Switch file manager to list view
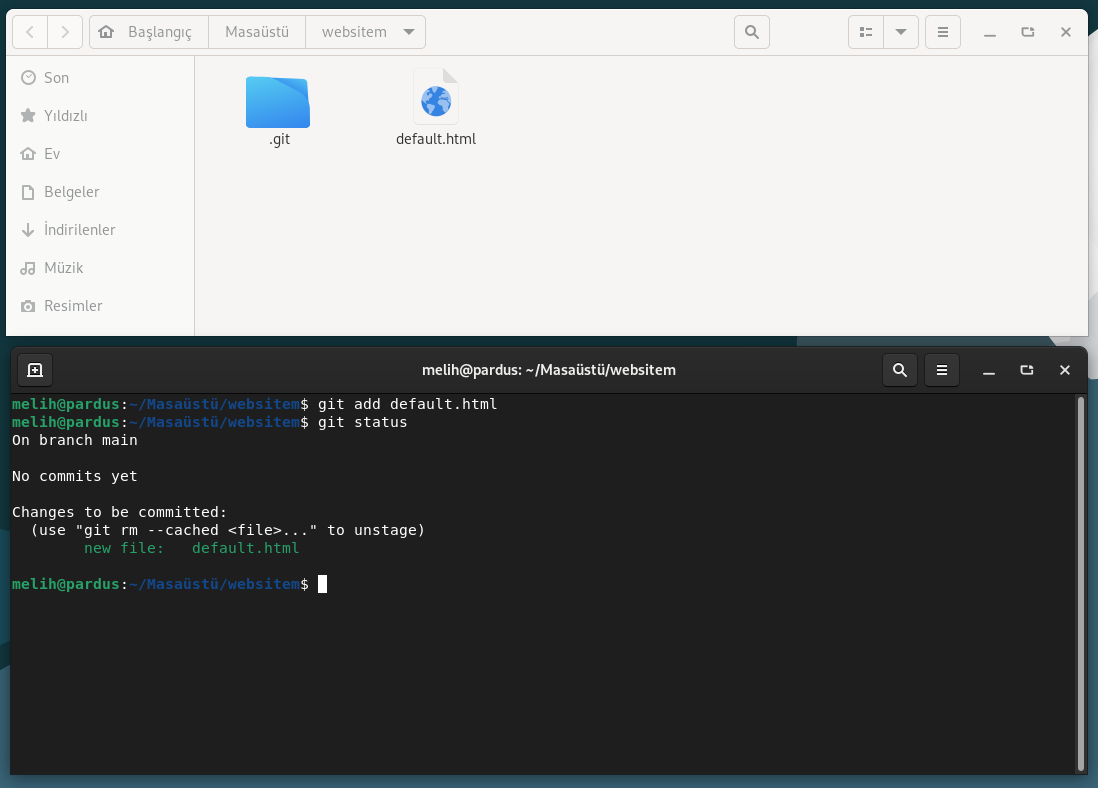Image resolution: width=1098 pixels, height=788 pixels. click(x=866, y=32)
